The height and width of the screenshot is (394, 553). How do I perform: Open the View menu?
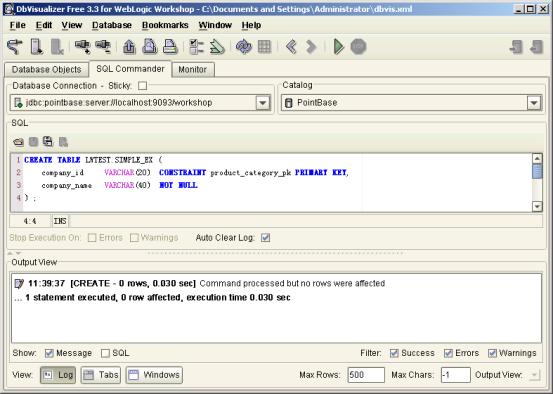[x=72, y=25]
